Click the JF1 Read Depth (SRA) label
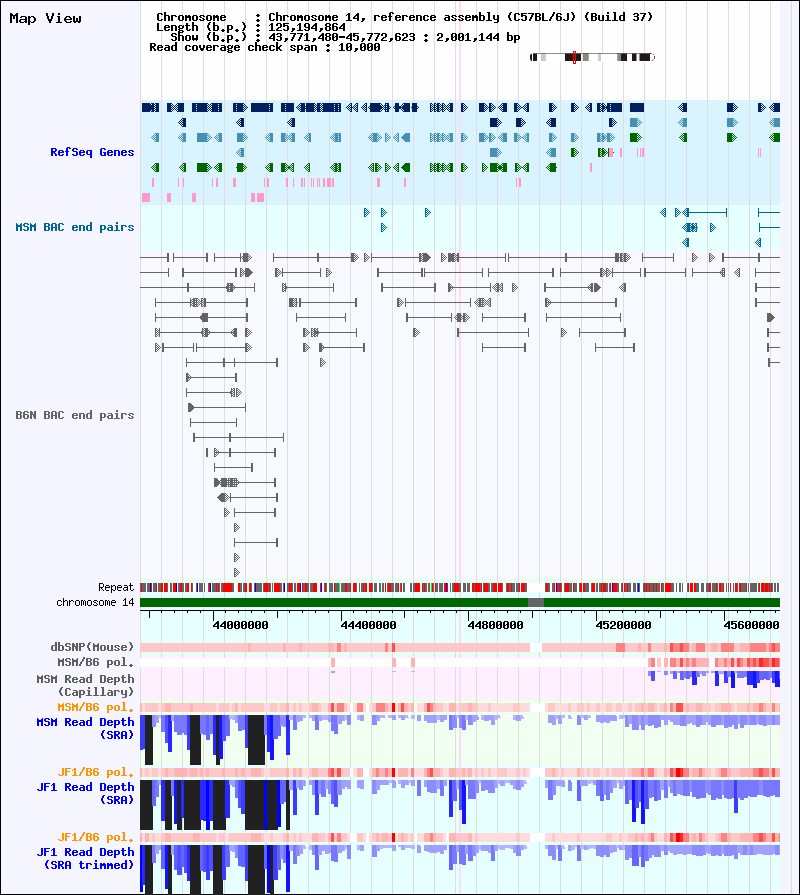This screenshot has height=895, width=800. click(x=85, y=793)
